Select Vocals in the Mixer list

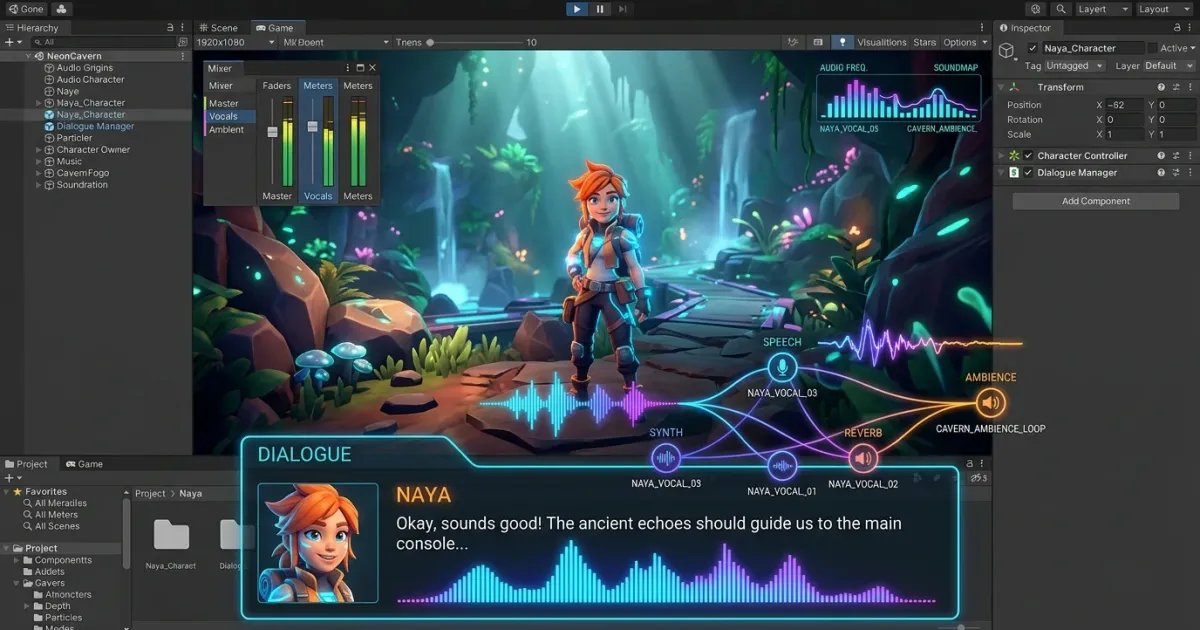coord(230,116)
